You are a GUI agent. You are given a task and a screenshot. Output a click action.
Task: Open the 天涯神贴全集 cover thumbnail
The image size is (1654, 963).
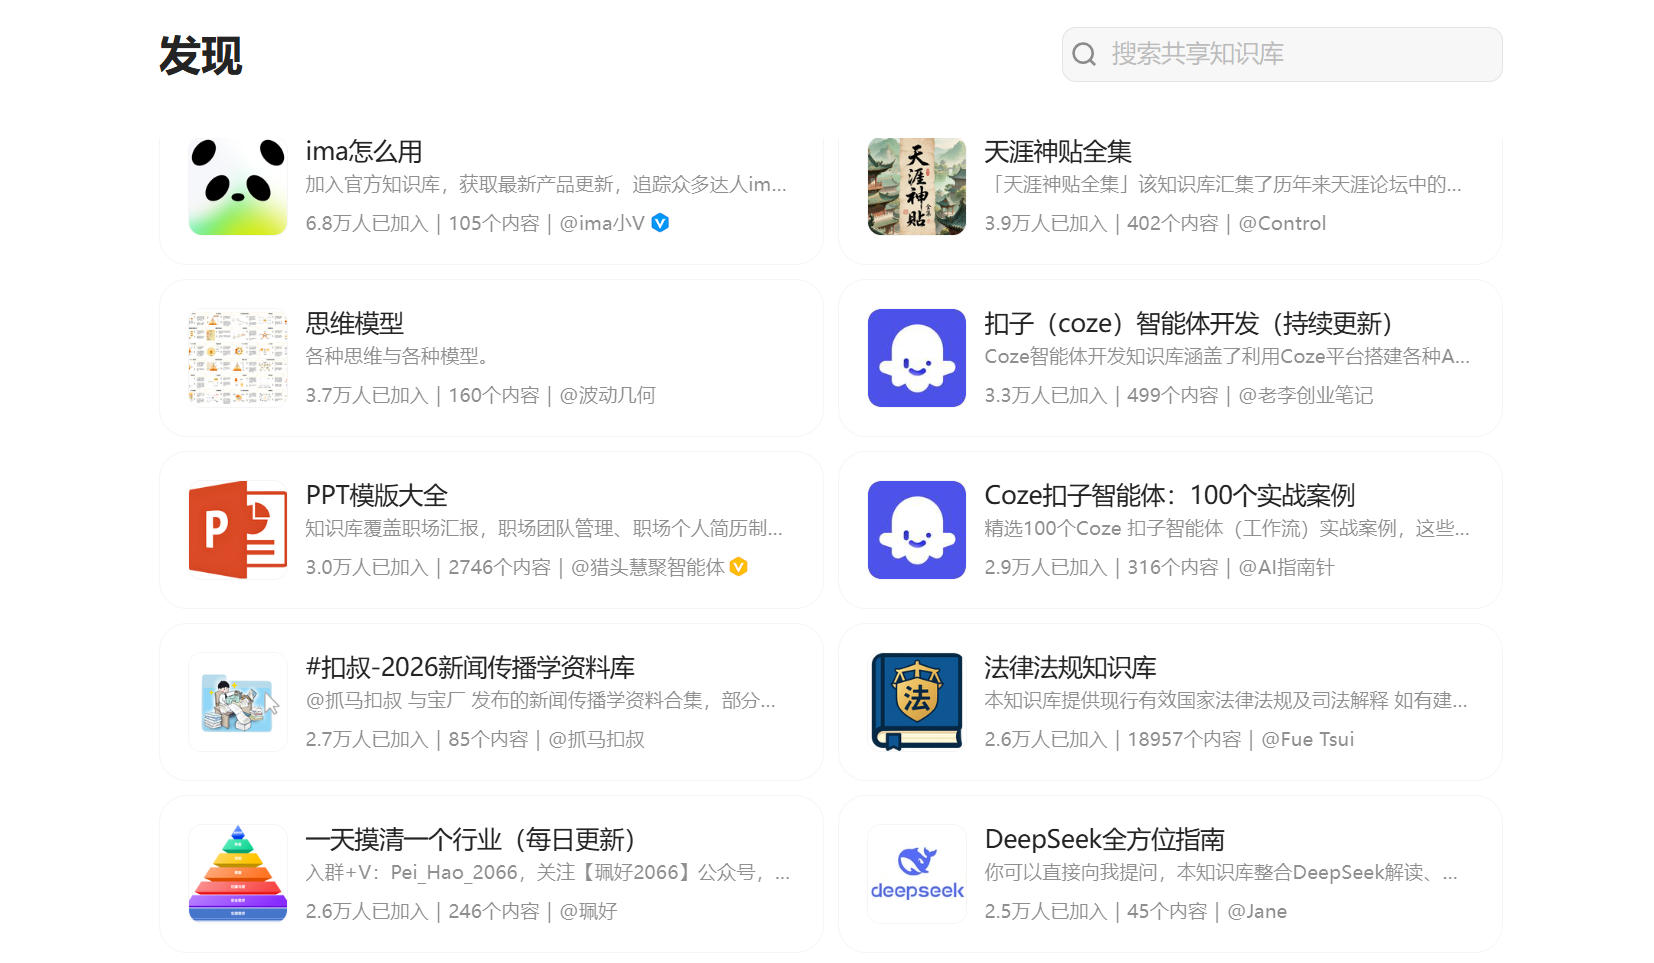tap(916, 187)
